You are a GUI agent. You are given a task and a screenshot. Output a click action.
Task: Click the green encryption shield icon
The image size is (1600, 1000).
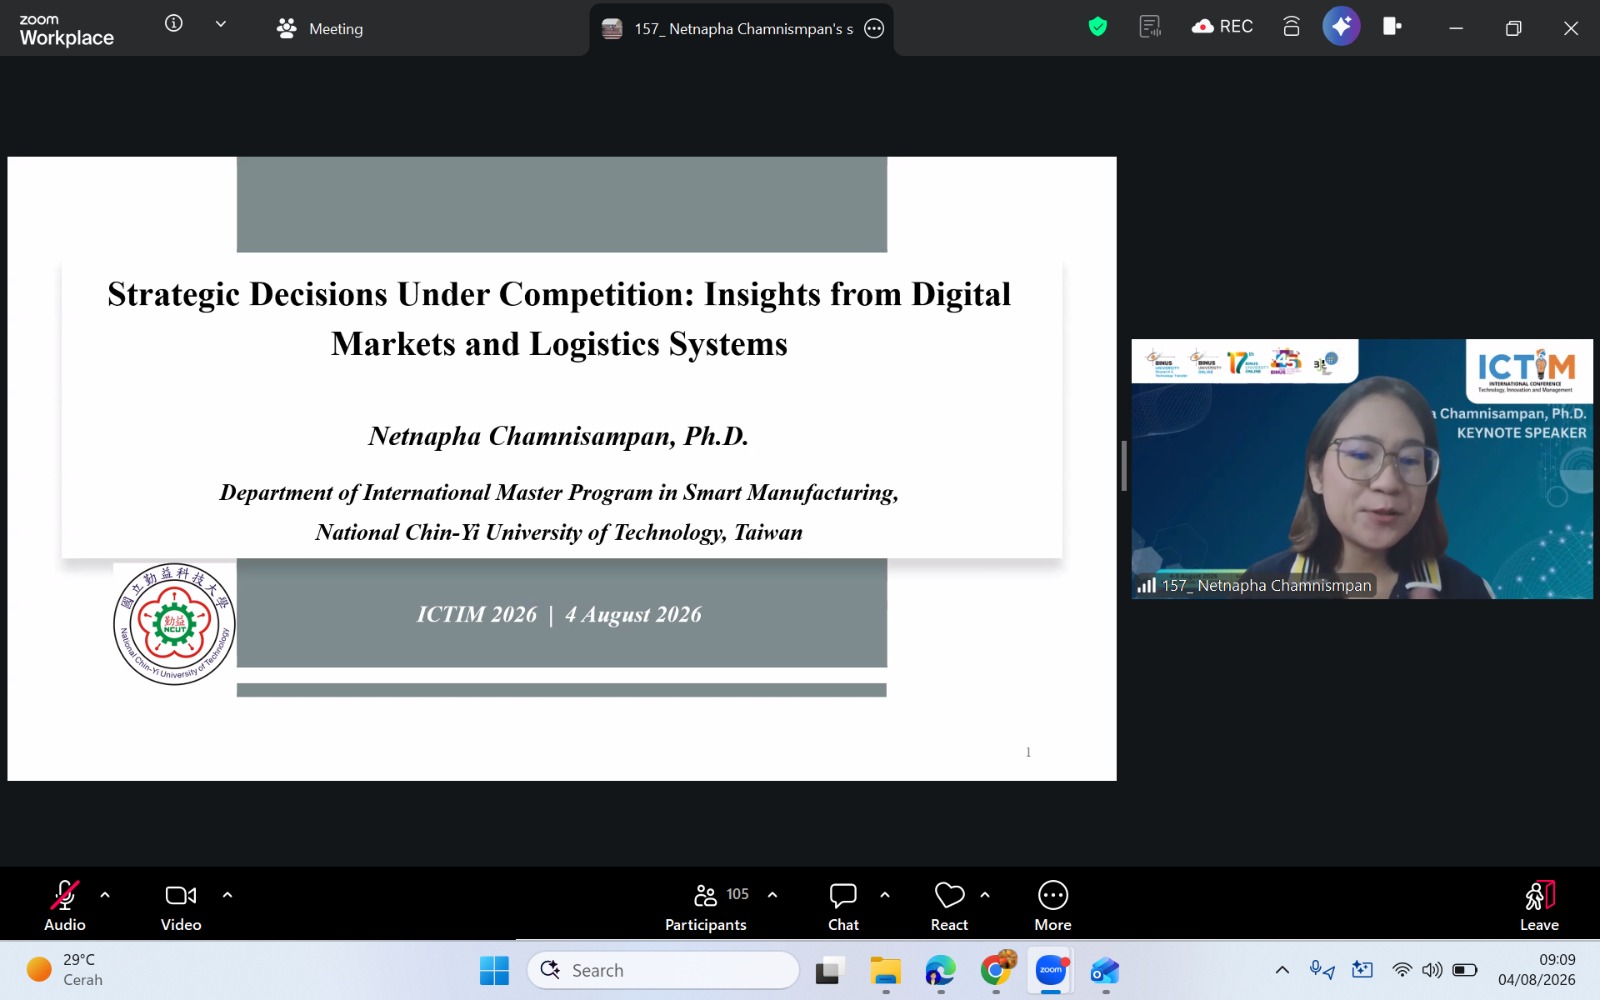(x=1098, y=27)
